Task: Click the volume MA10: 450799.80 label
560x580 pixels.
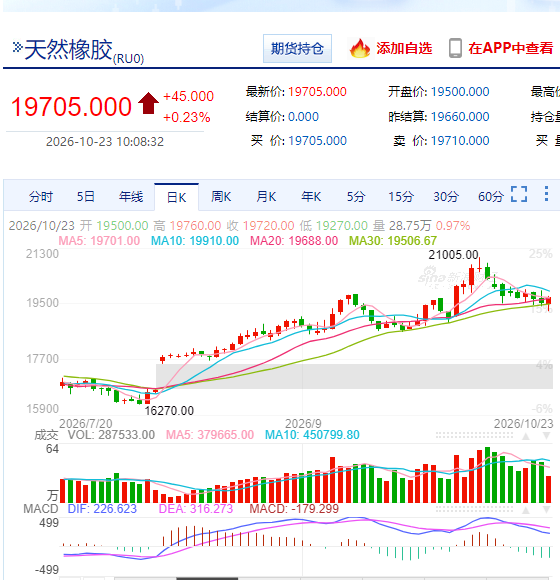Action: [312, 435]
